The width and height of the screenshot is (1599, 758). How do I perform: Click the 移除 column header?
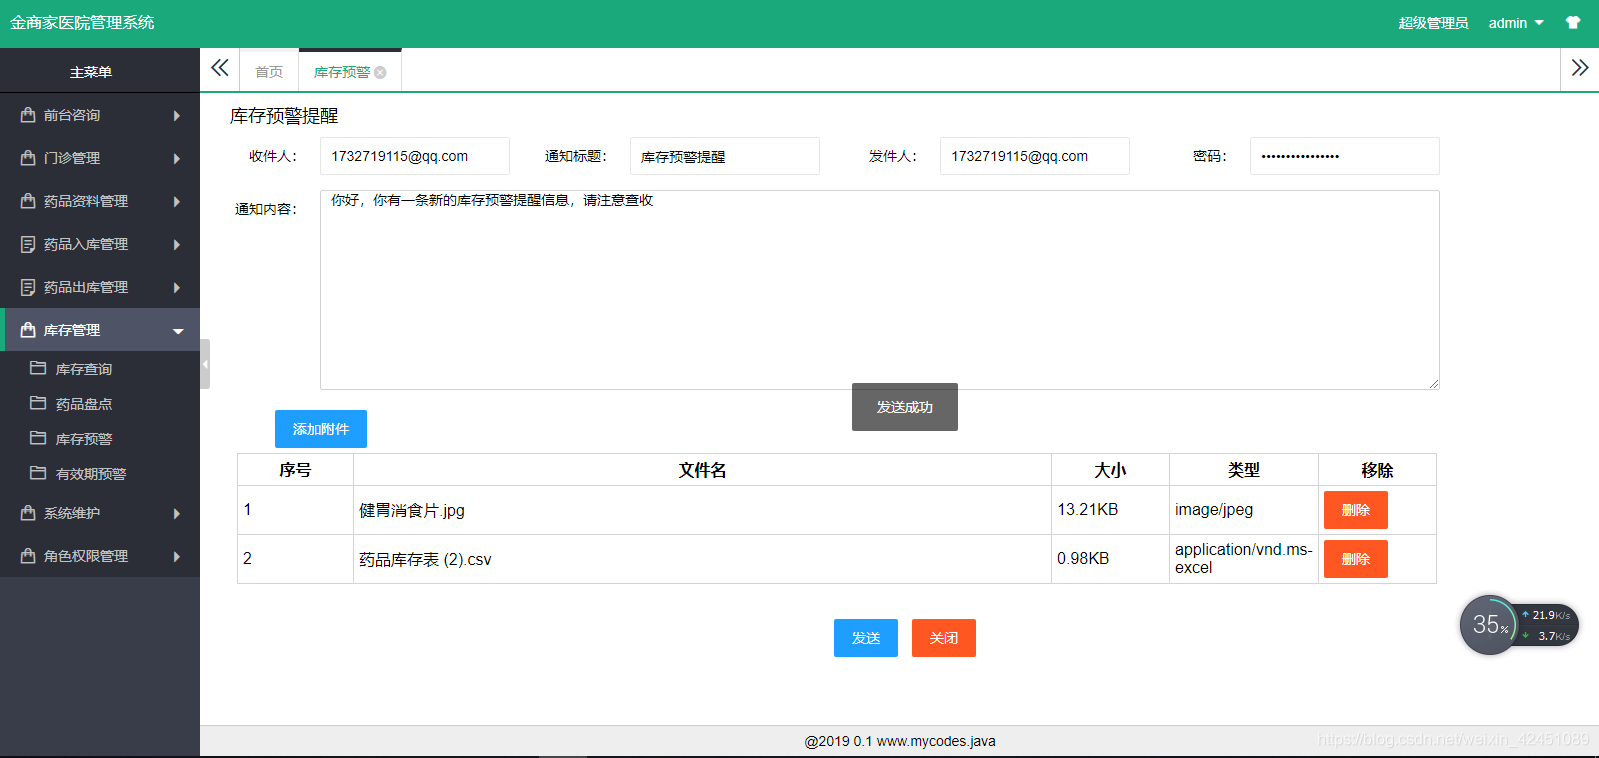click(x=1377, y=470)
